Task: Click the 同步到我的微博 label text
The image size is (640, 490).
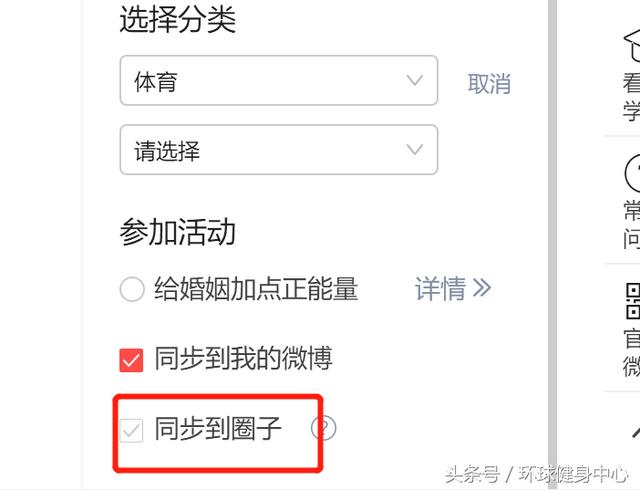Action: 243,358
